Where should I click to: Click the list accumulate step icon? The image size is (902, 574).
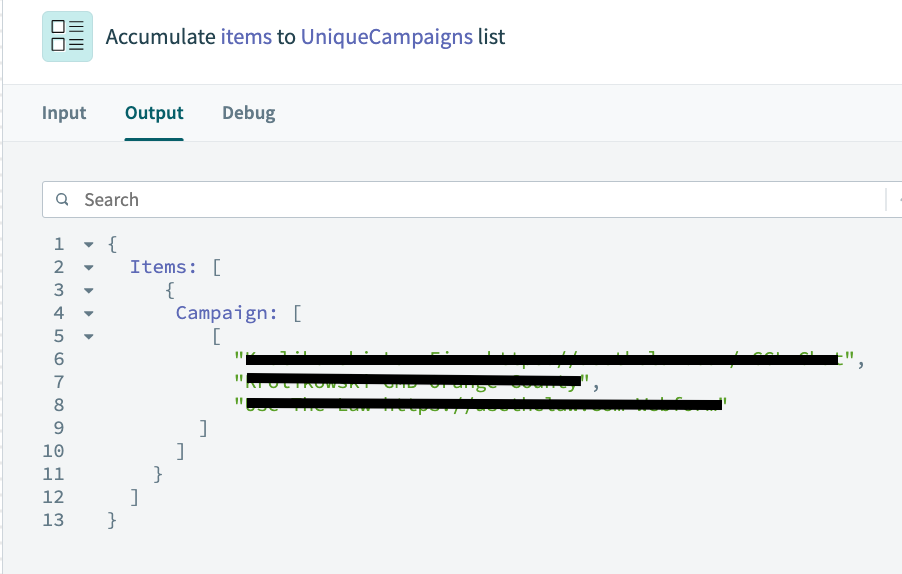pyautogui.click(x=67, y=37)
